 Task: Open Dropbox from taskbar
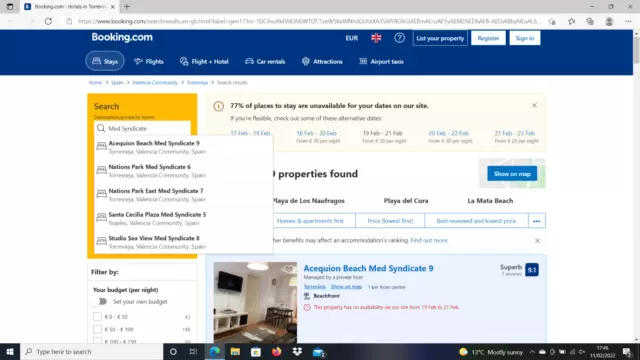297,351
